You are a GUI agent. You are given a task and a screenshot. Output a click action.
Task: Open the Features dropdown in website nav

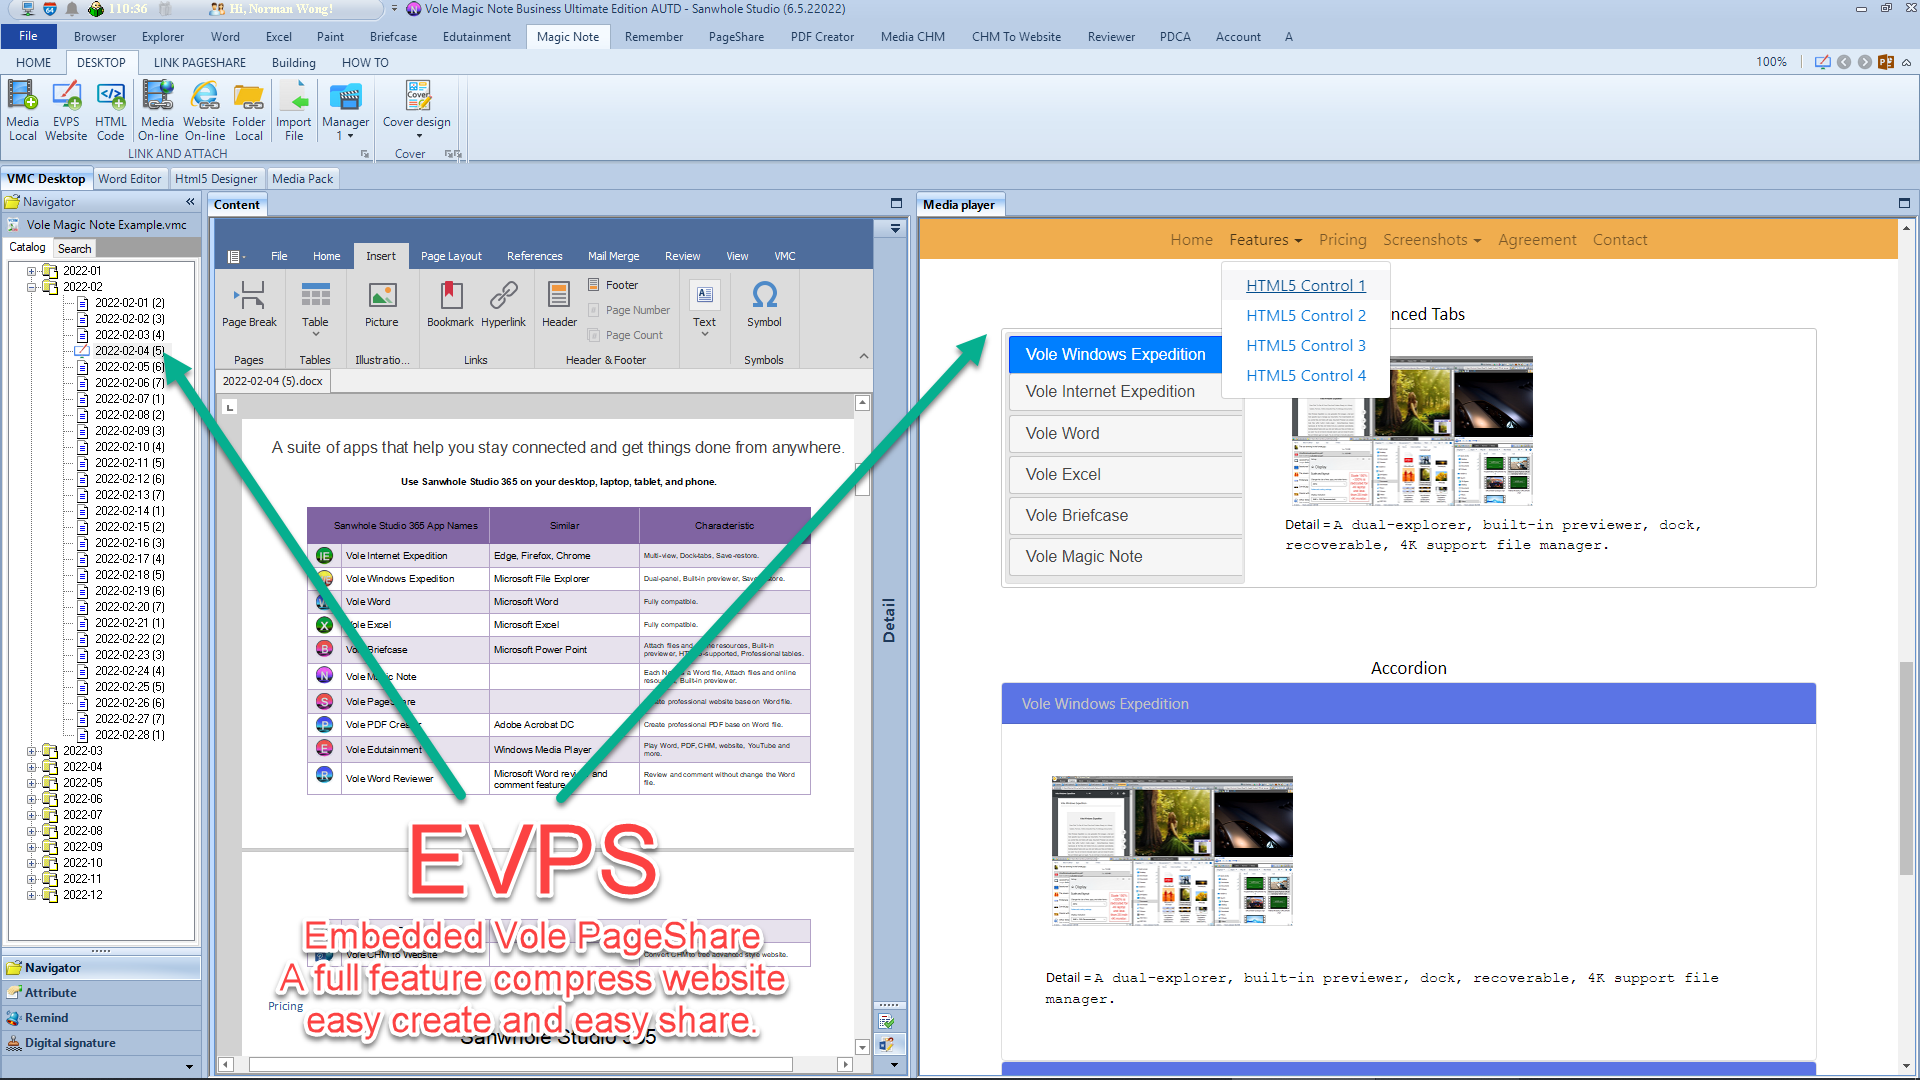coord(1265,240)
